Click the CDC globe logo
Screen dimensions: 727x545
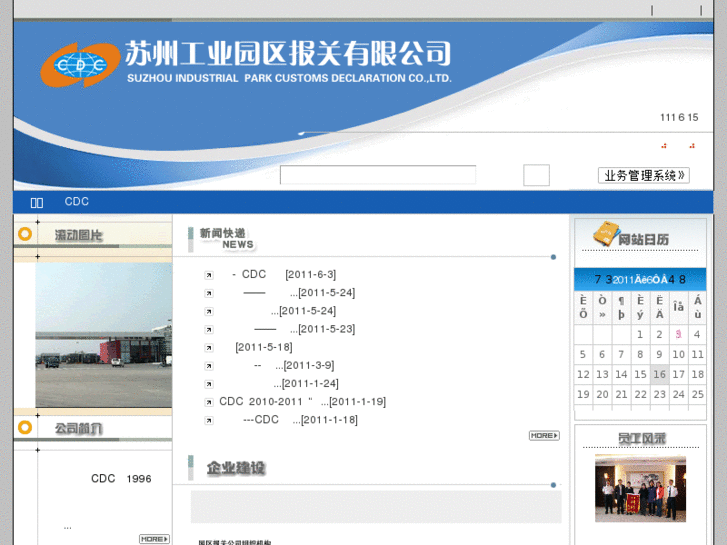(x=81, y=65)
